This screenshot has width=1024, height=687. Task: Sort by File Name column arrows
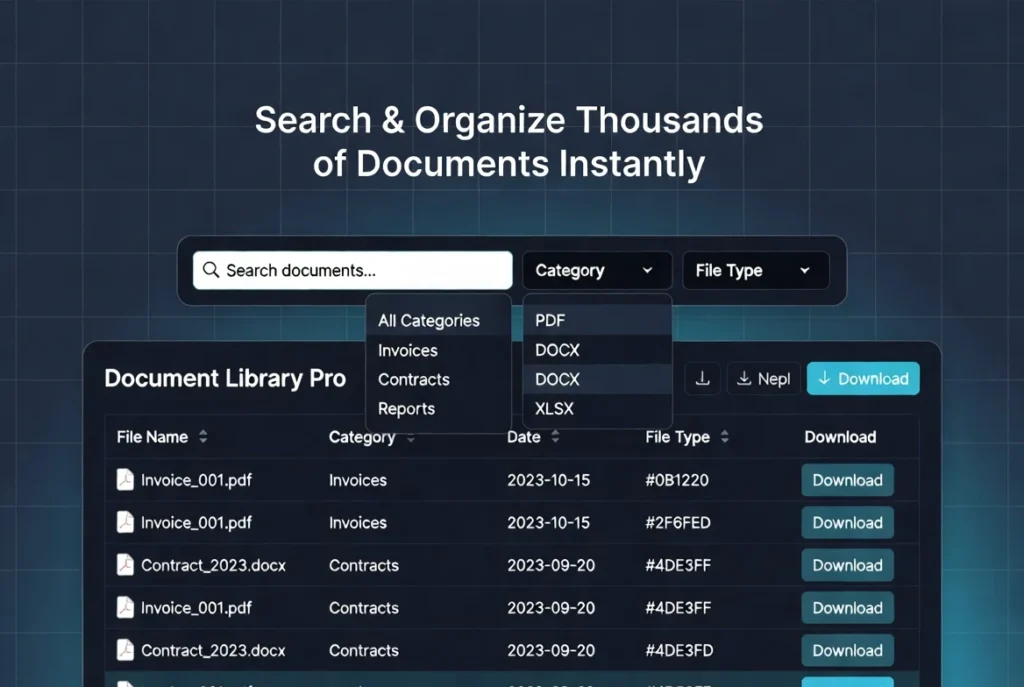203,437
